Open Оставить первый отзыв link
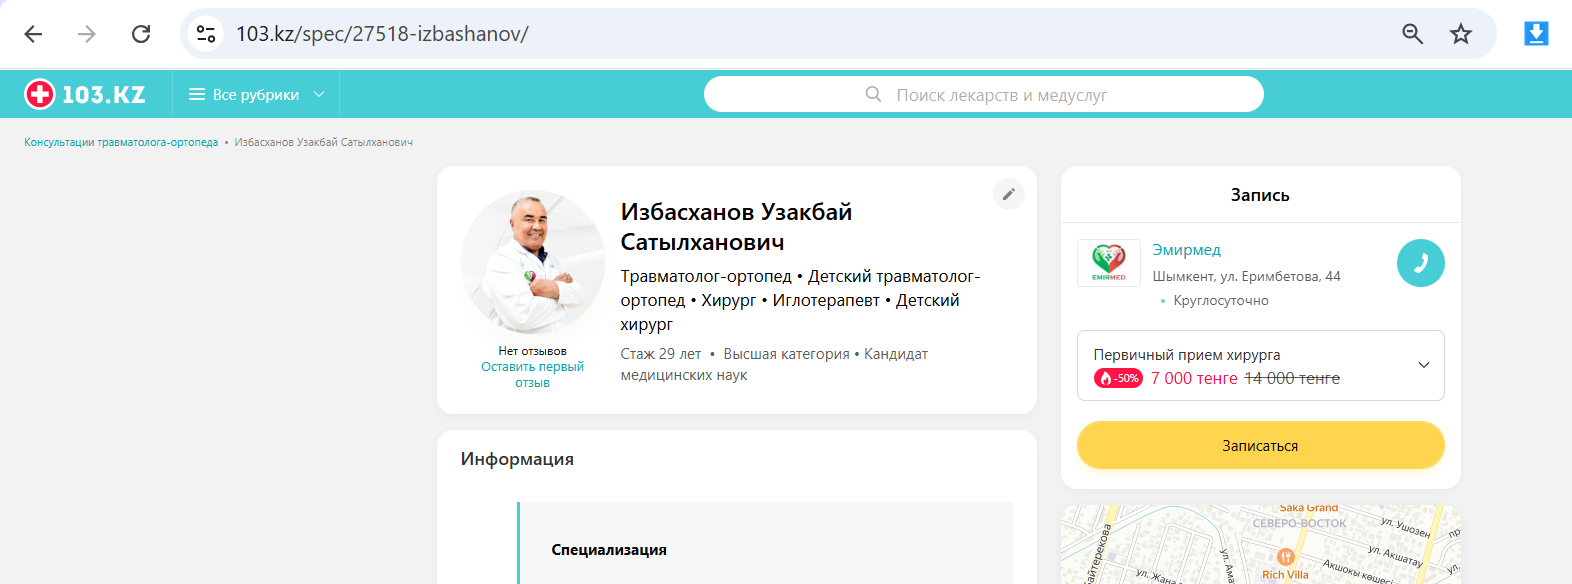The image size is (1572, 584). (x=532, y=374)
